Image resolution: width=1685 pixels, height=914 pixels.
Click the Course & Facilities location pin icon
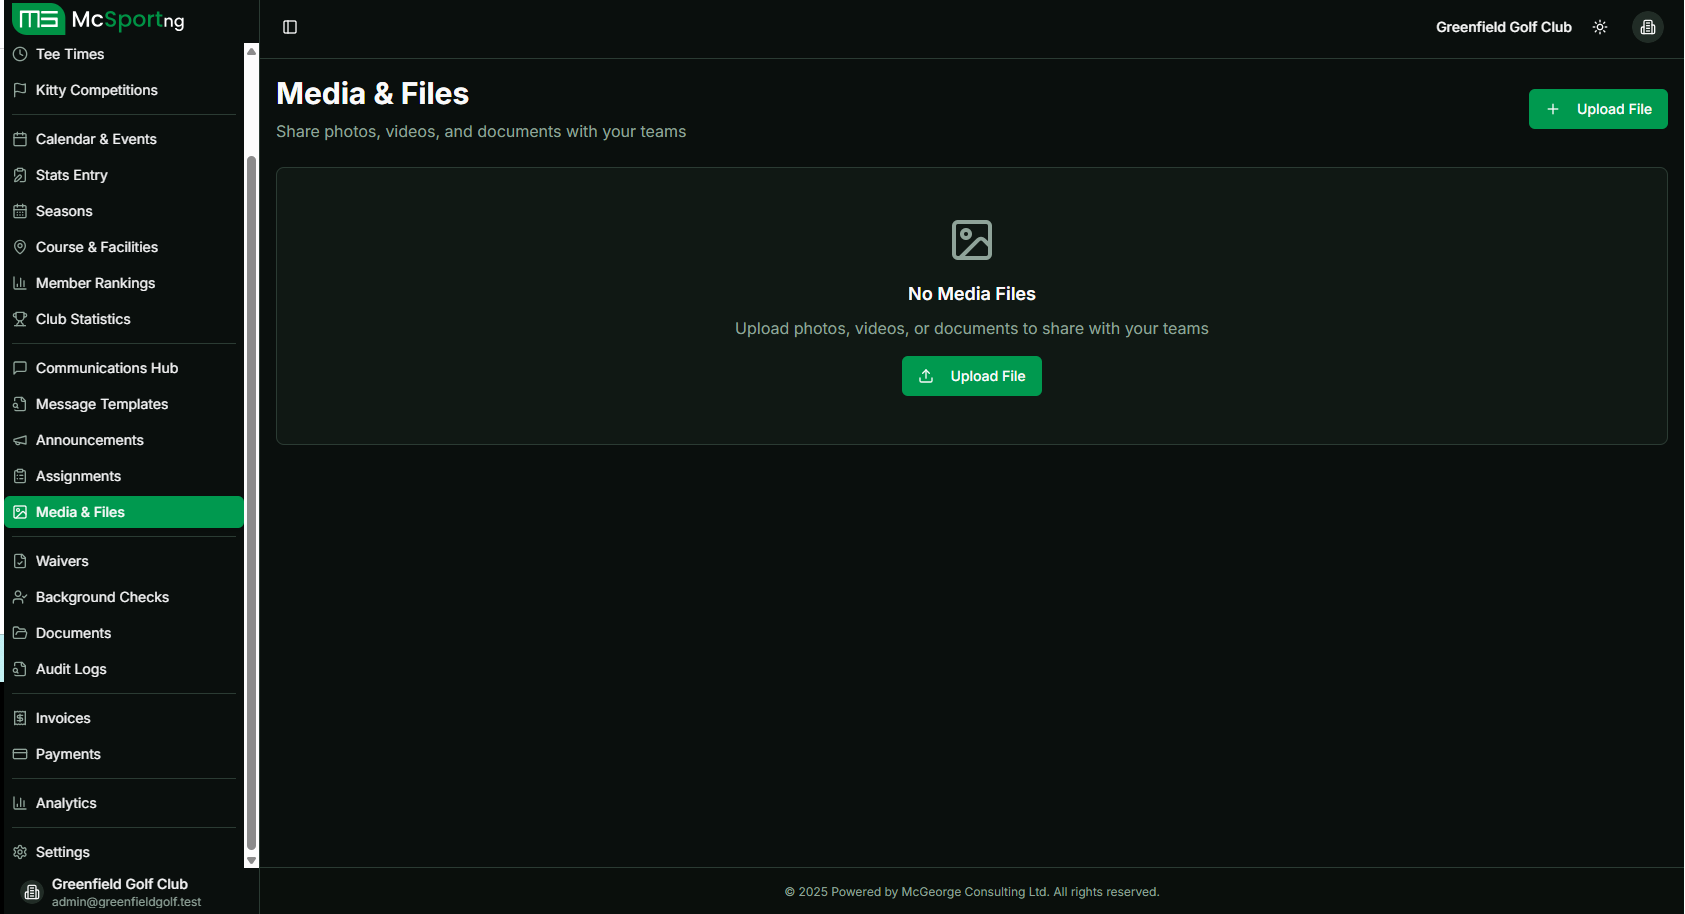coord(21,247)
